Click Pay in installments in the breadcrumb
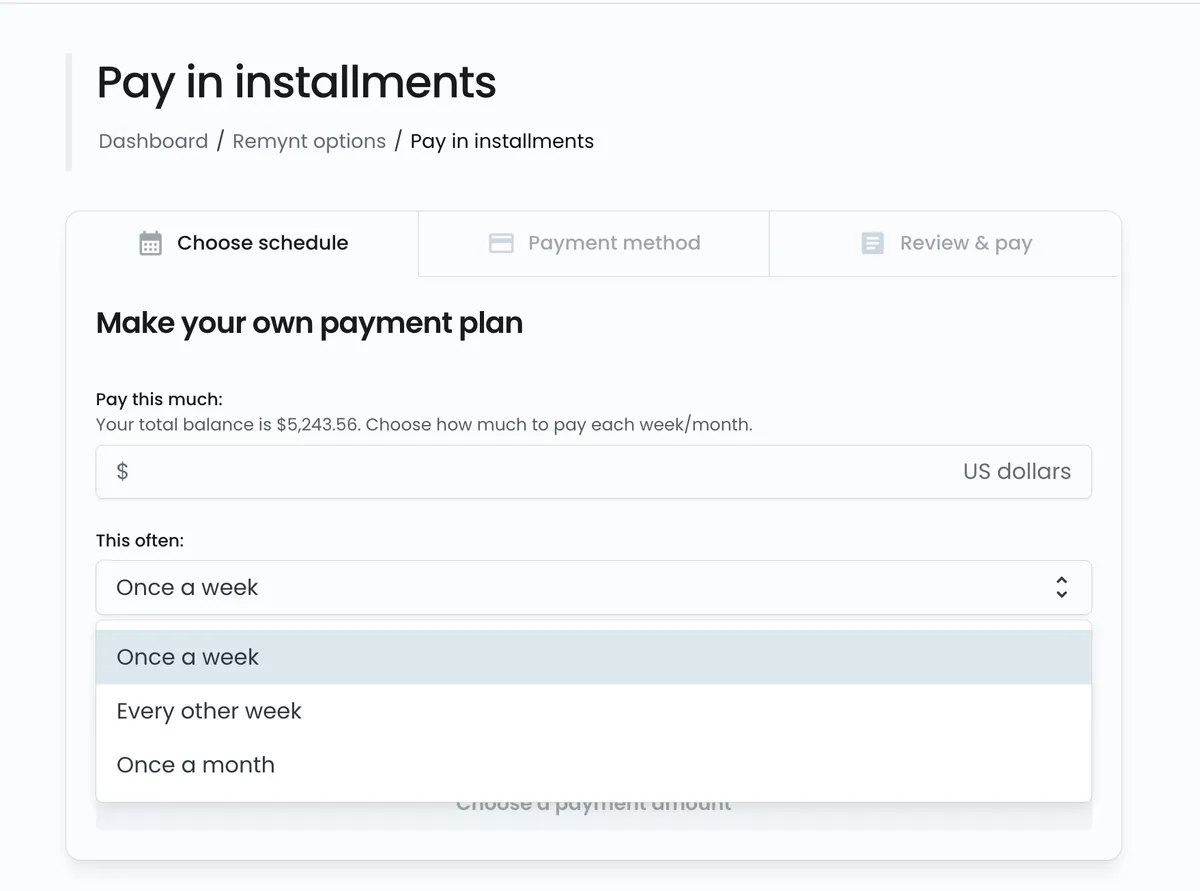The width and height of the screenshot is (1200, 891). tap(502, 141)
